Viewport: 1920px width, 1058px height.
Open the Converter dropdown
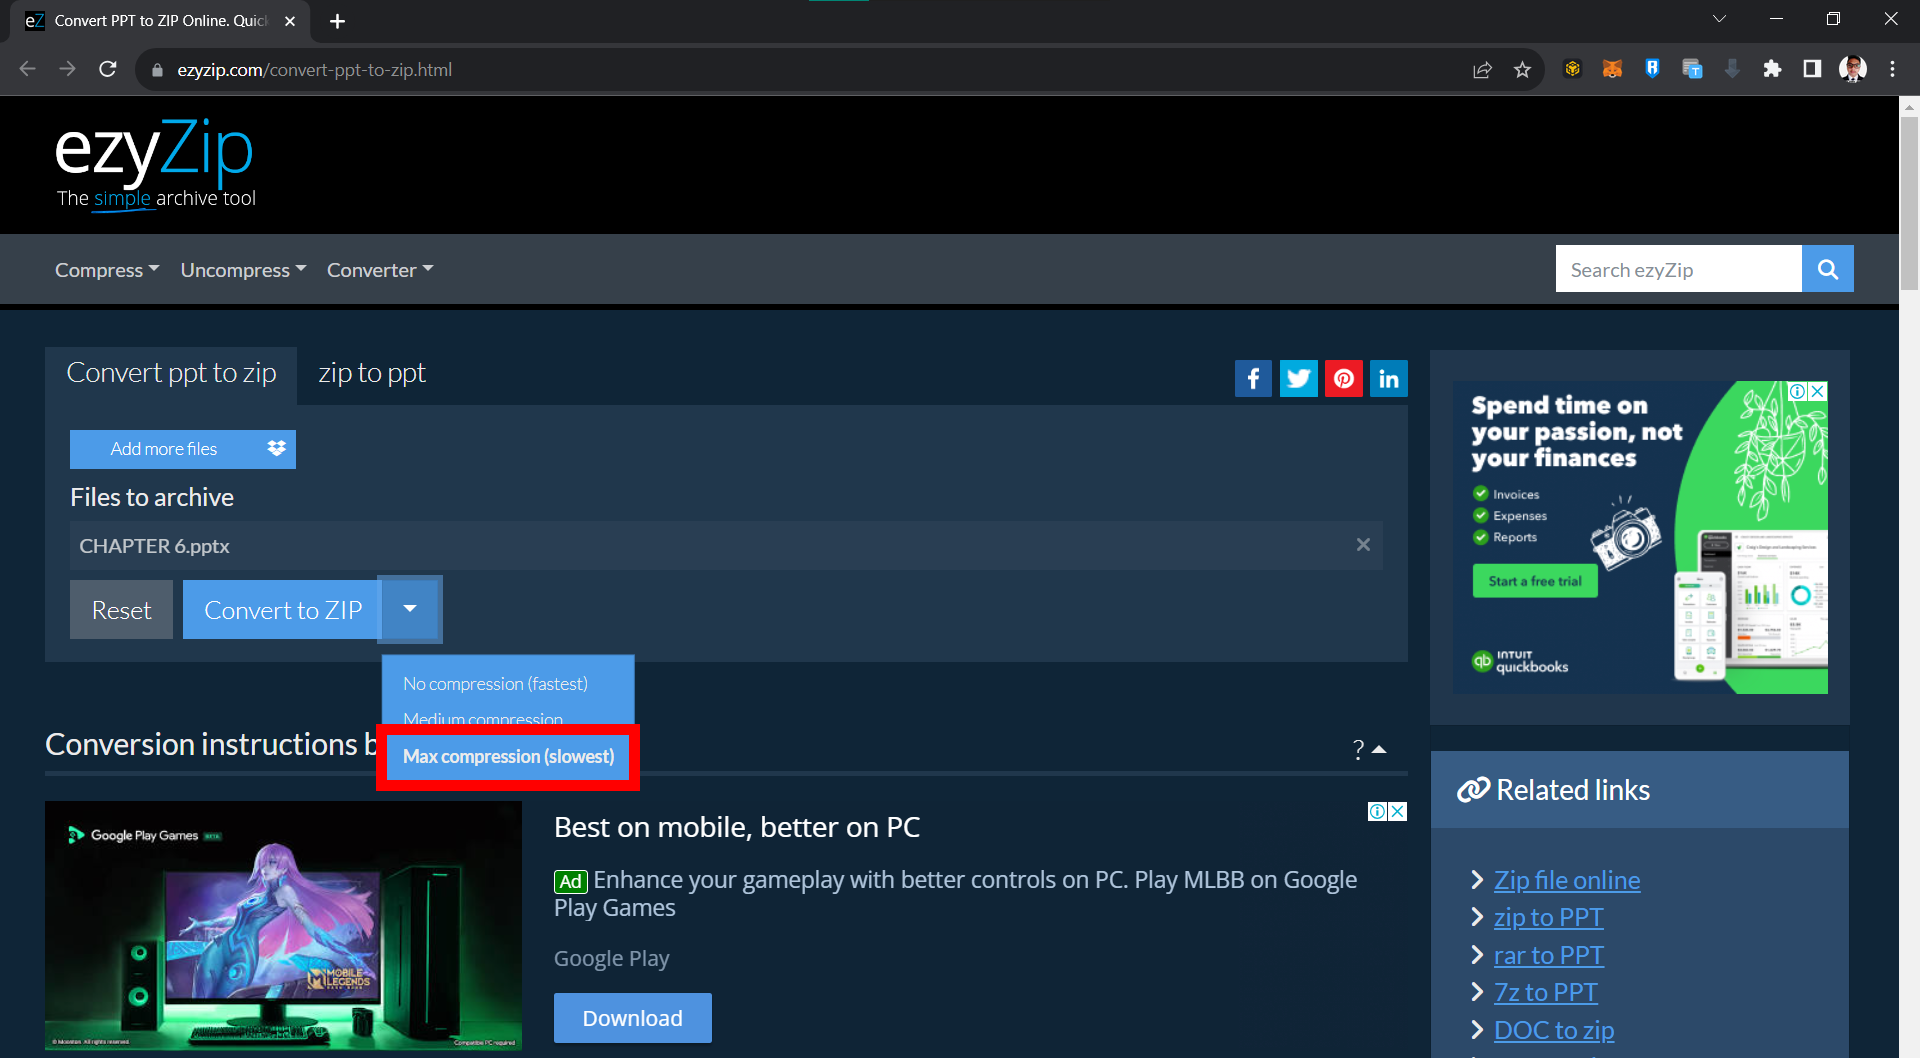(379, 270)
